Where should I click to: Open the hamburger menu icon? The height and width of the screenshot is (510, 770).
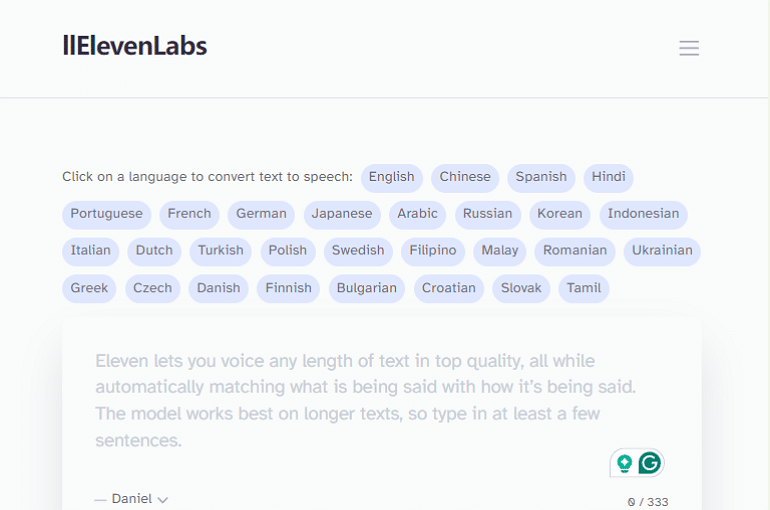688,48
